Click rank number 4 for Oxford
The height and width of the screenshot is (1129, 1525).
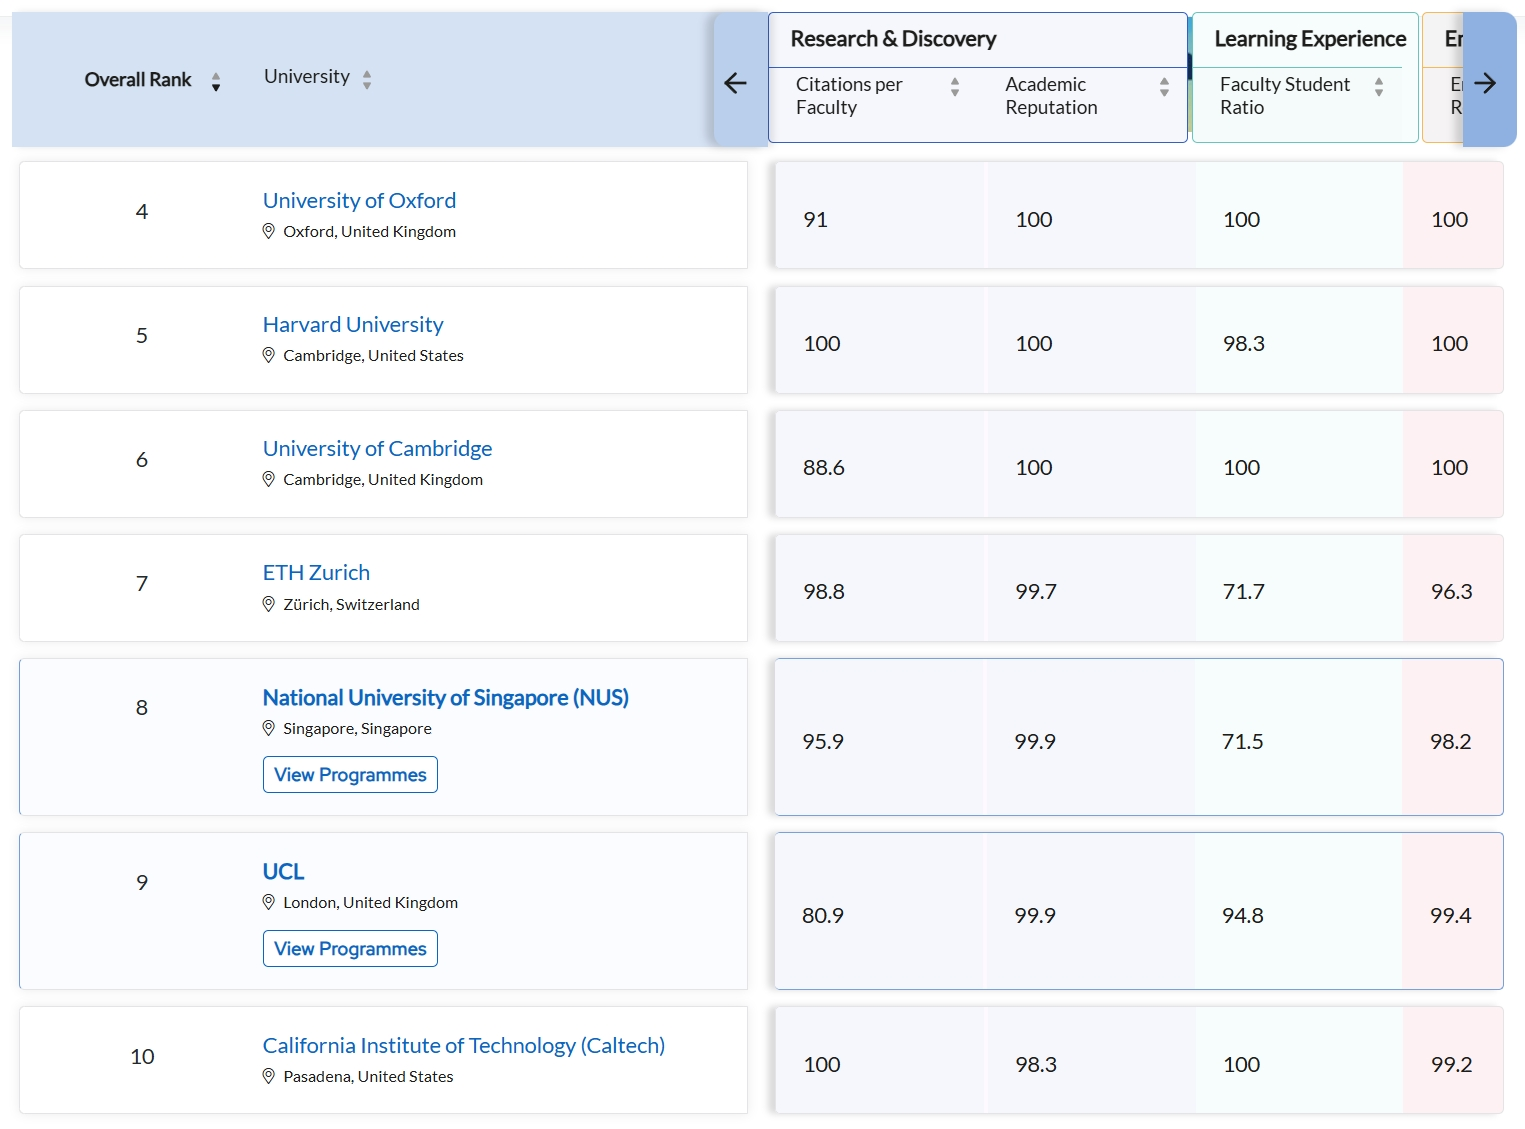click(x=142, y=211)
